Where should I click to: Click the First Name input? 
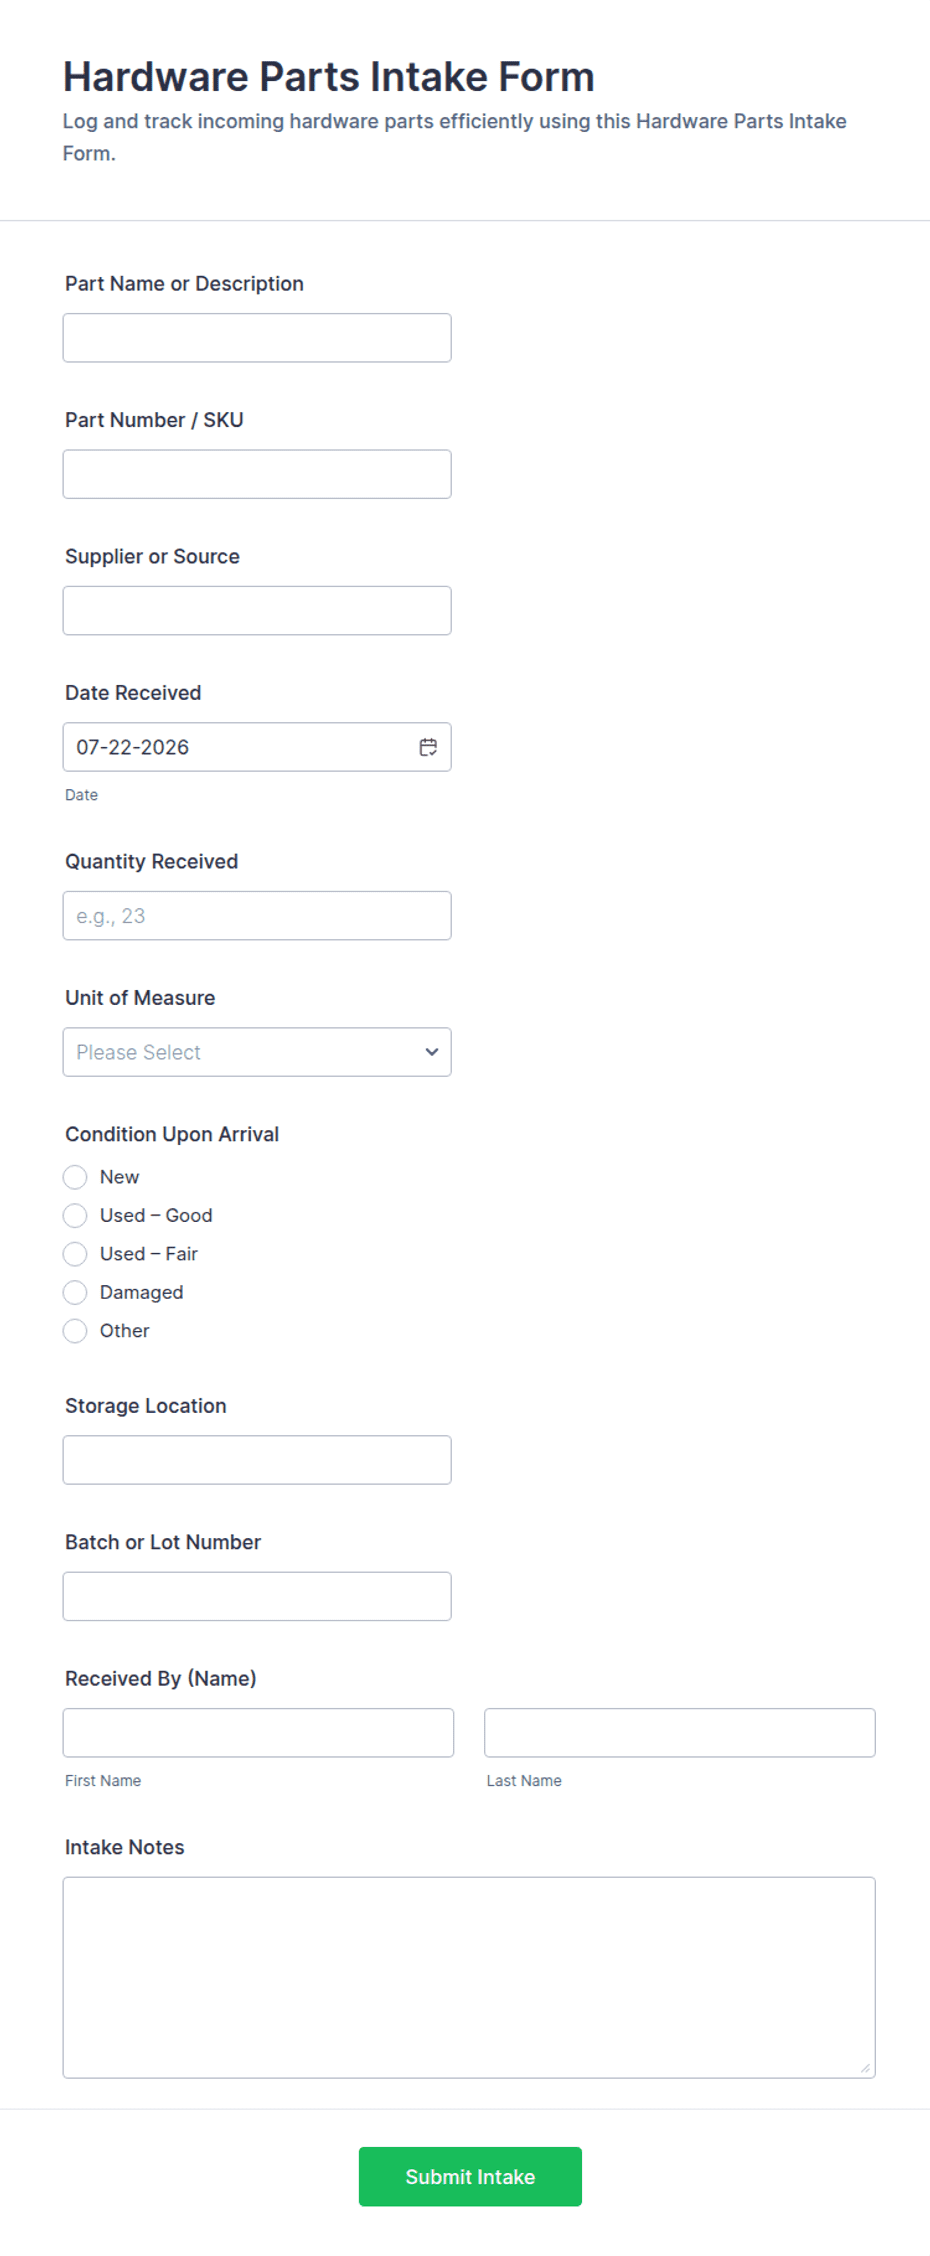click(258, 1732)
